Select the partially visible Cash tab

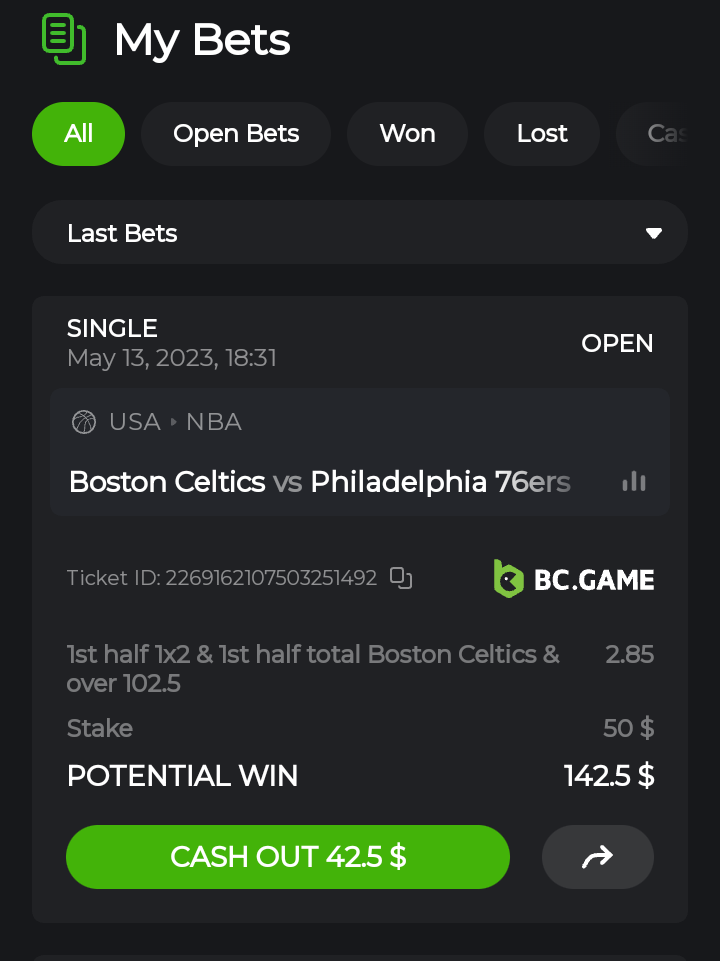[x=662, y=134]
